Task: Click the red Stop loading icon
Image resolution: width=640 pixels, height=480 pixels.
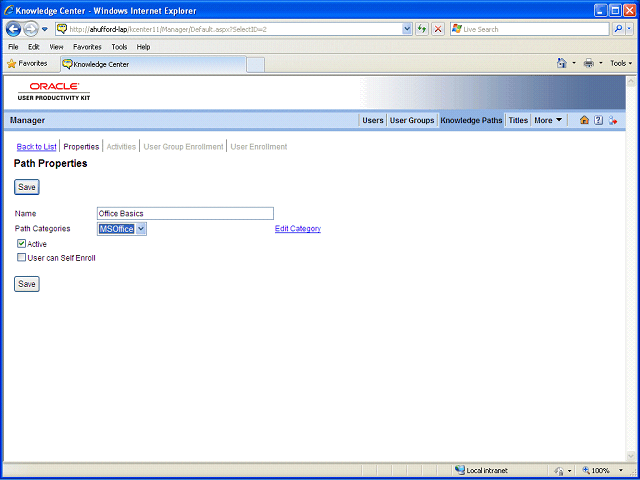Action: pos(438,29)
